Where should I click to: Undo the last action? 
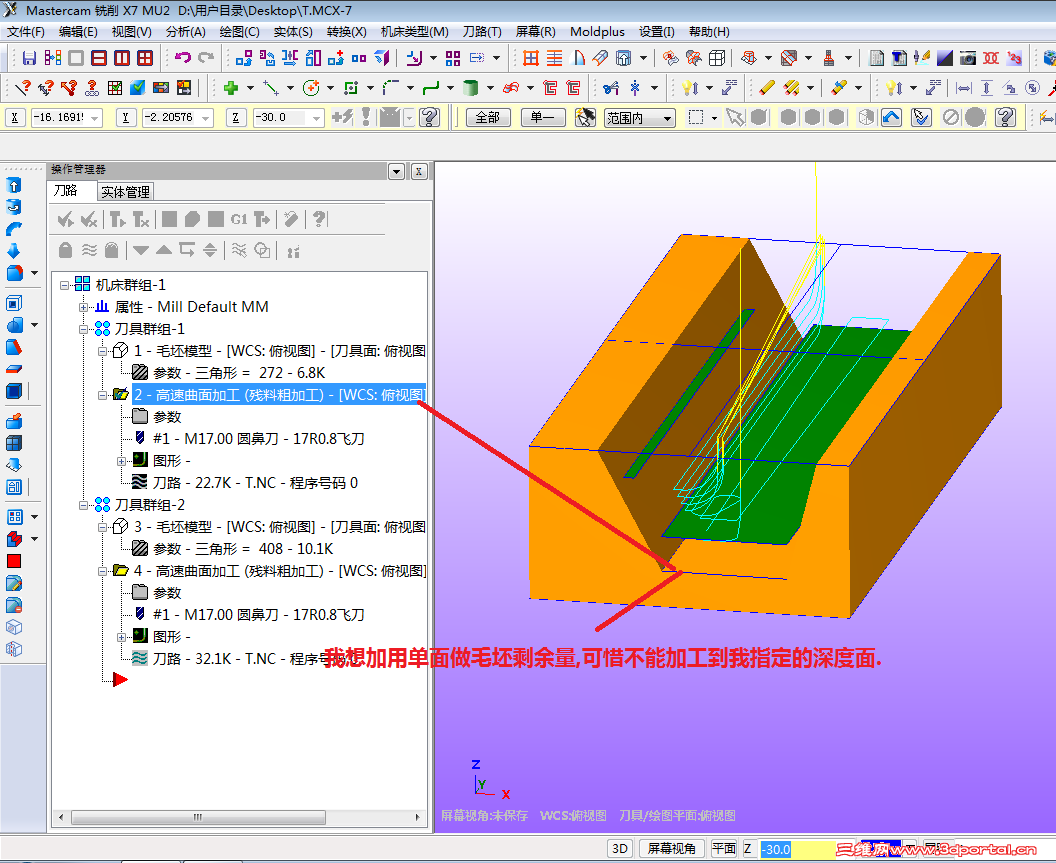[183, 58]
